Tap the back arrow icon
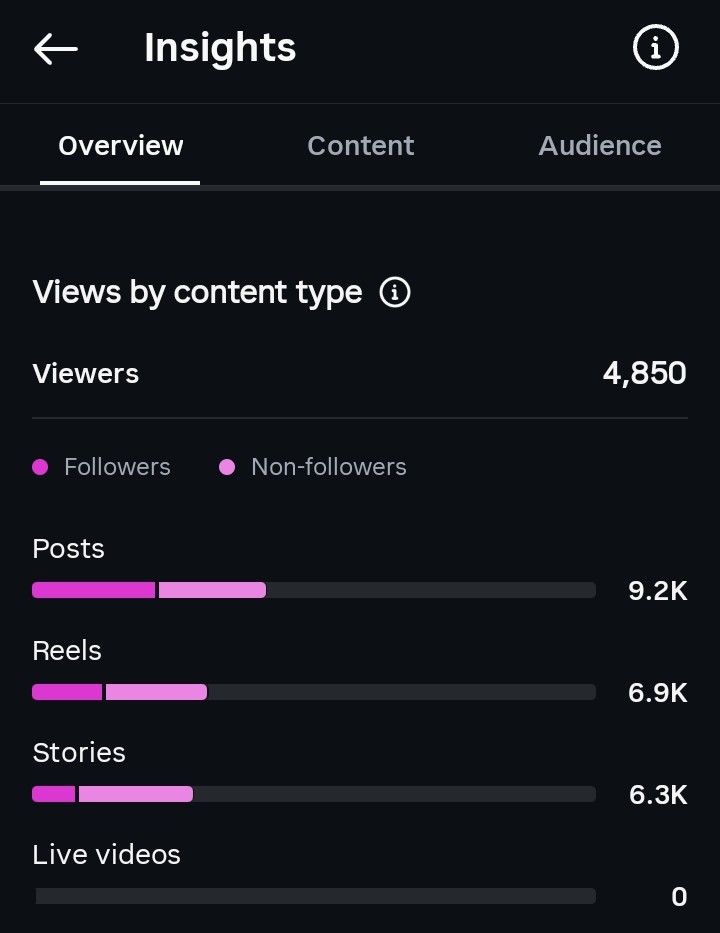This screenshot has width=720, height=933. tap(55, 48)
